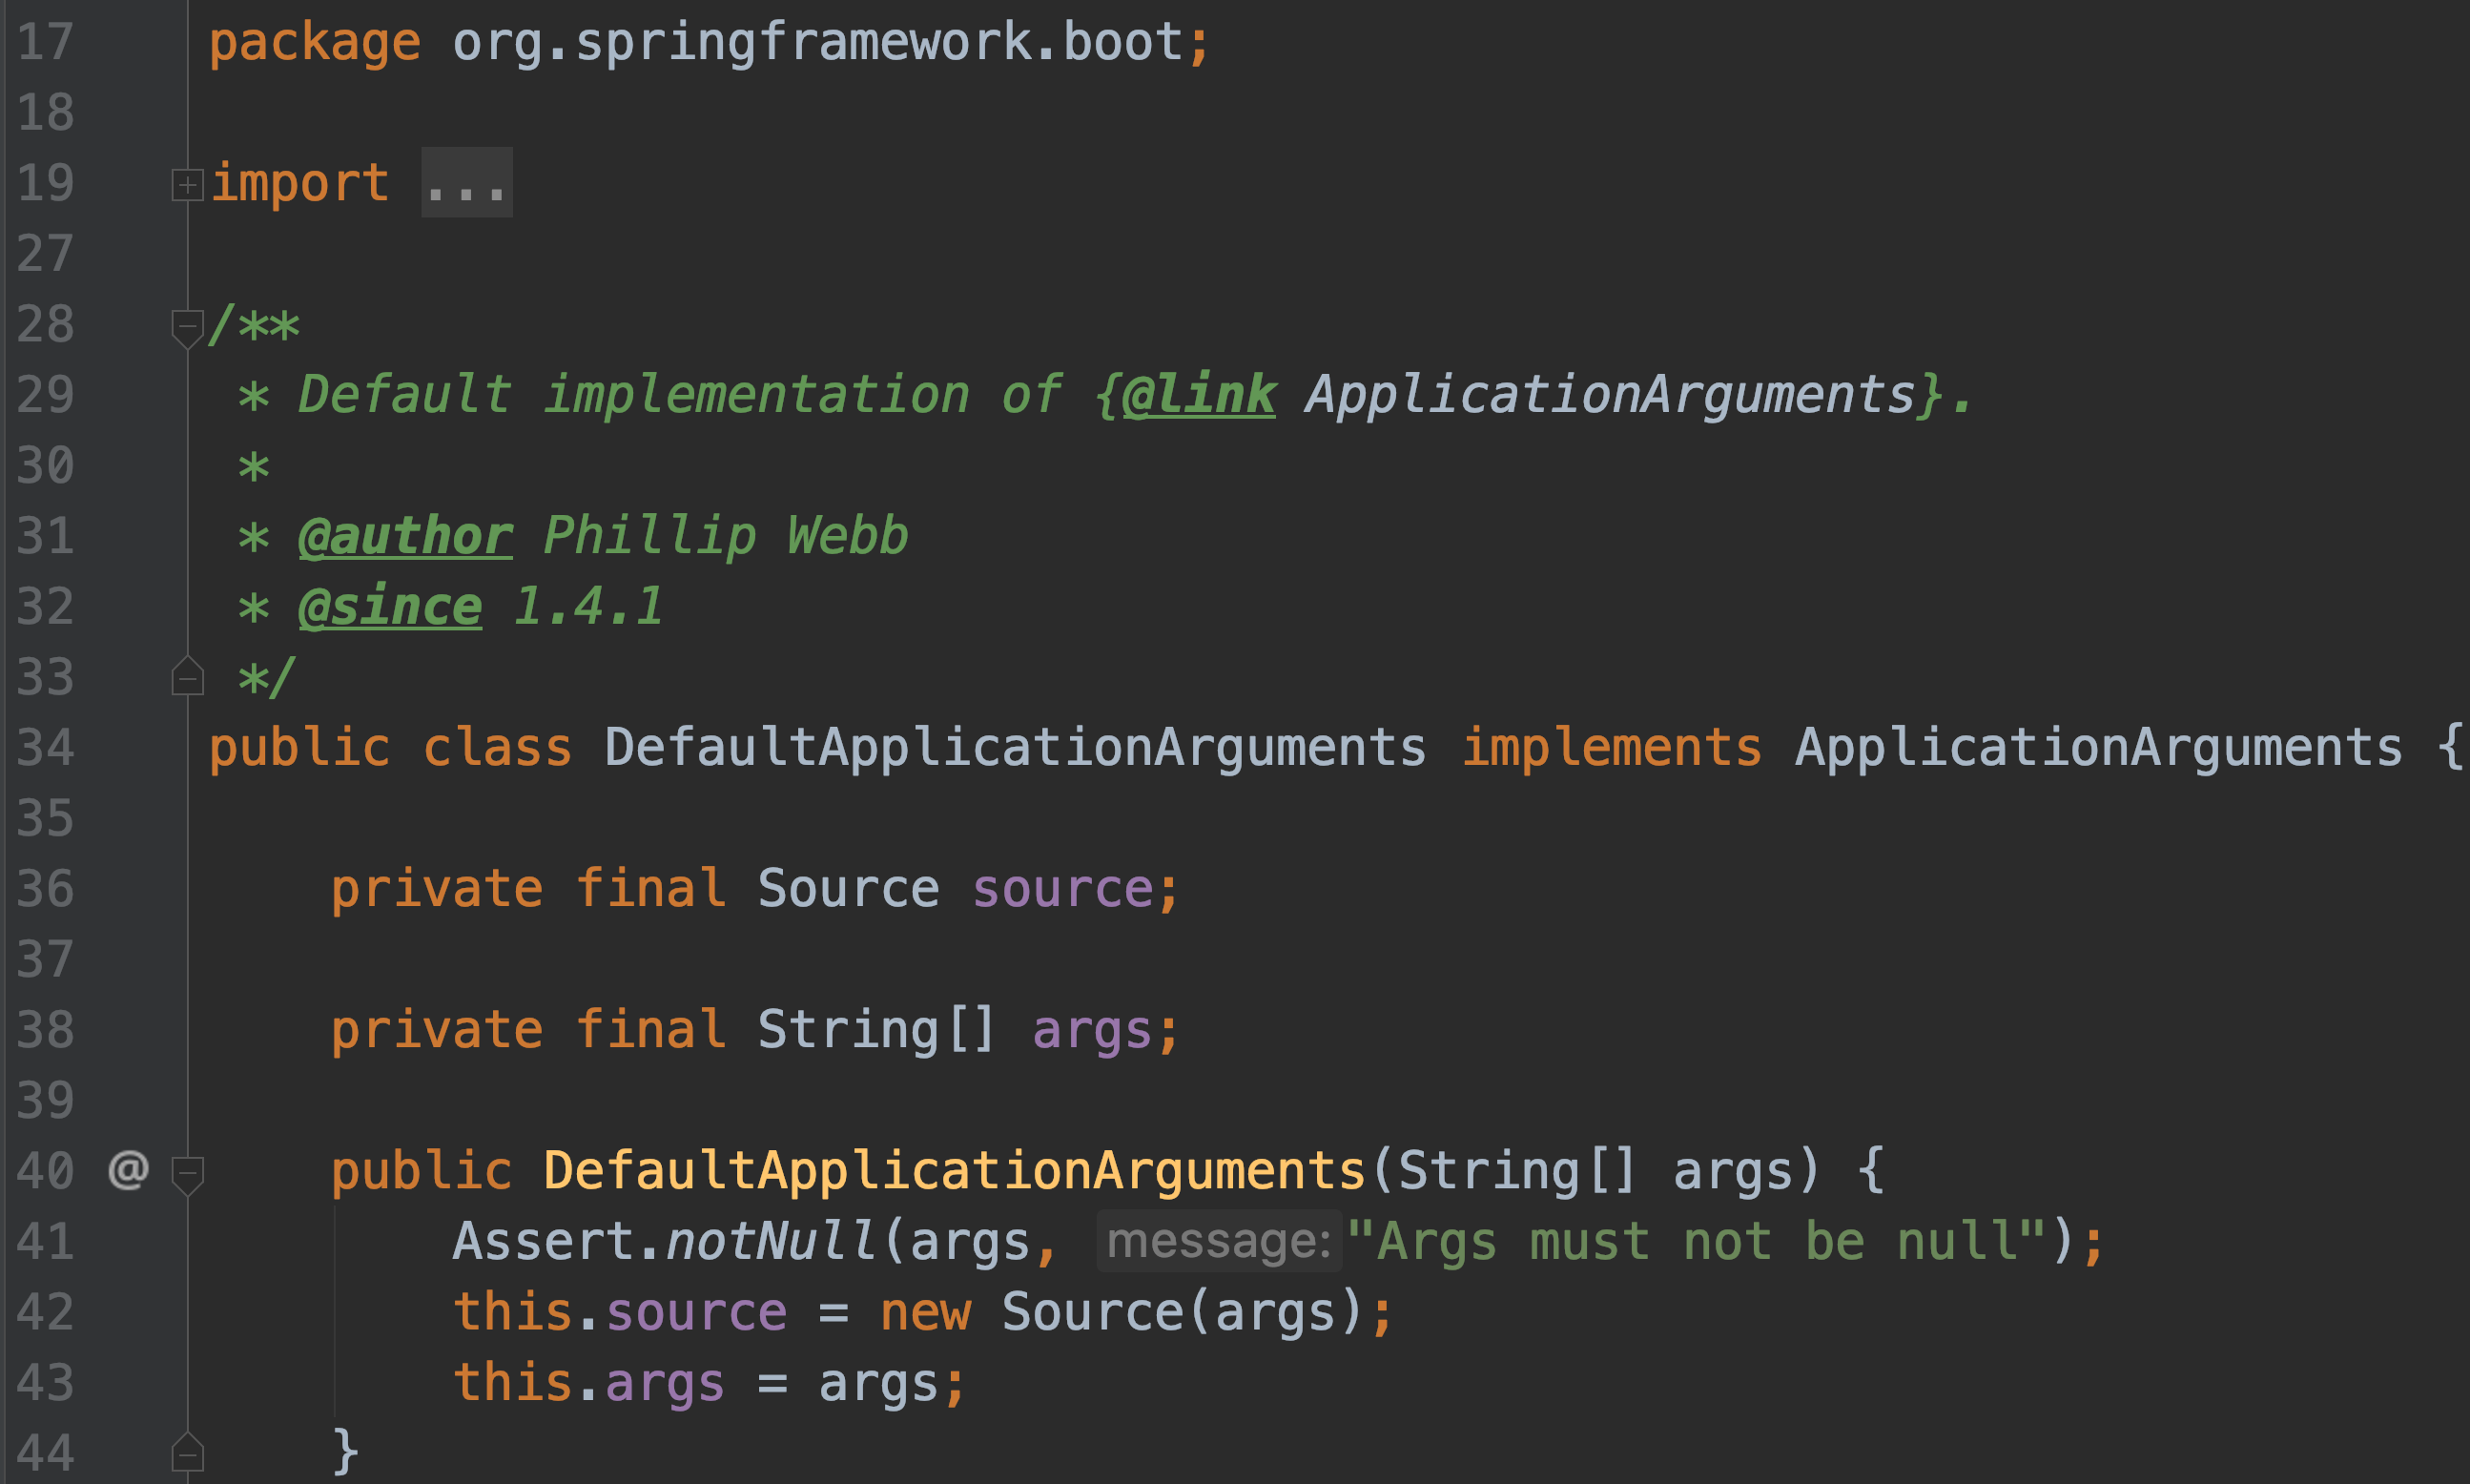Collapse Javadoc from its end marker on line 33
This screenshot has height=1484, width=2470.
click(x=187, y=676)
